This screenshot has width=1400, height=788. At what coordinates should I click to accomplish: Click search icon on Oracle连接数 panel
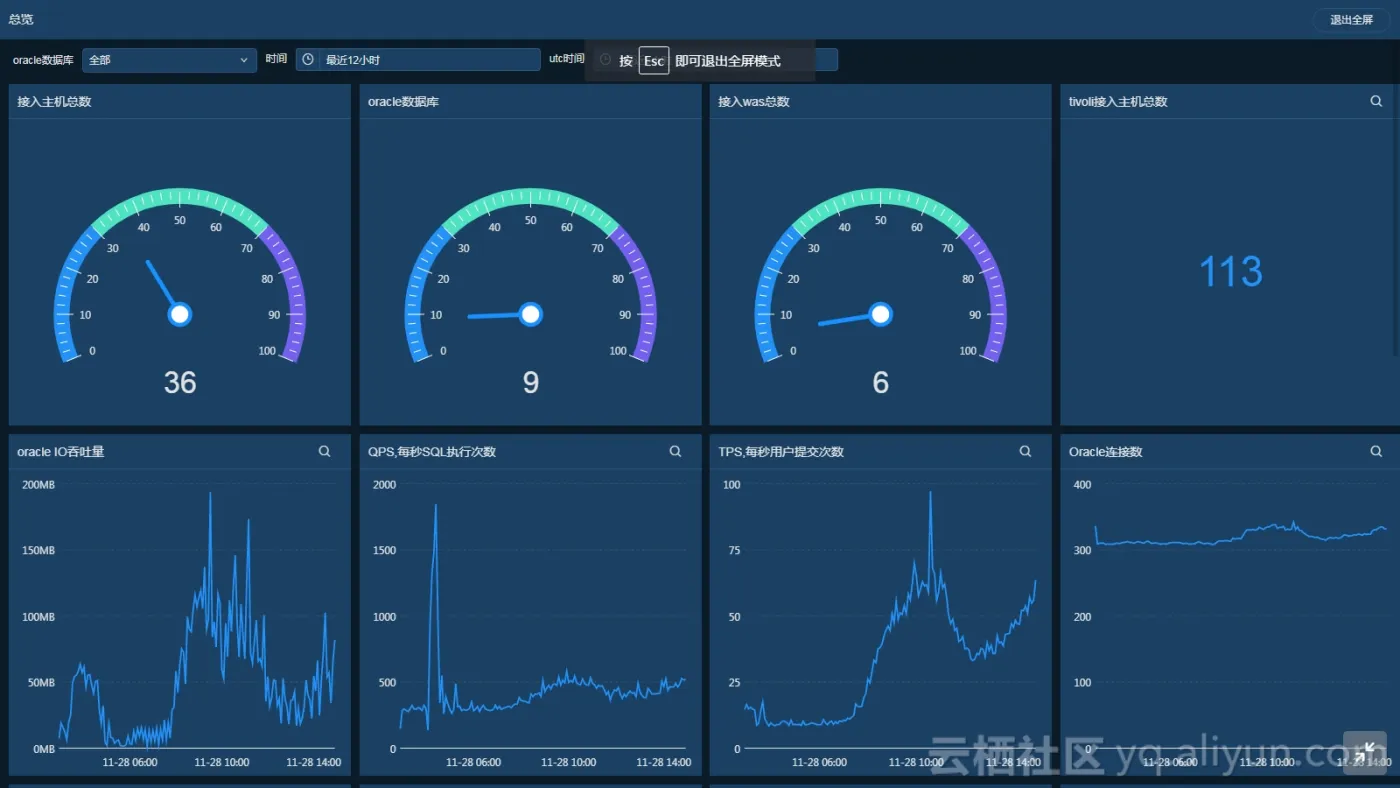pyautogui.click(x=1376, y=451)
